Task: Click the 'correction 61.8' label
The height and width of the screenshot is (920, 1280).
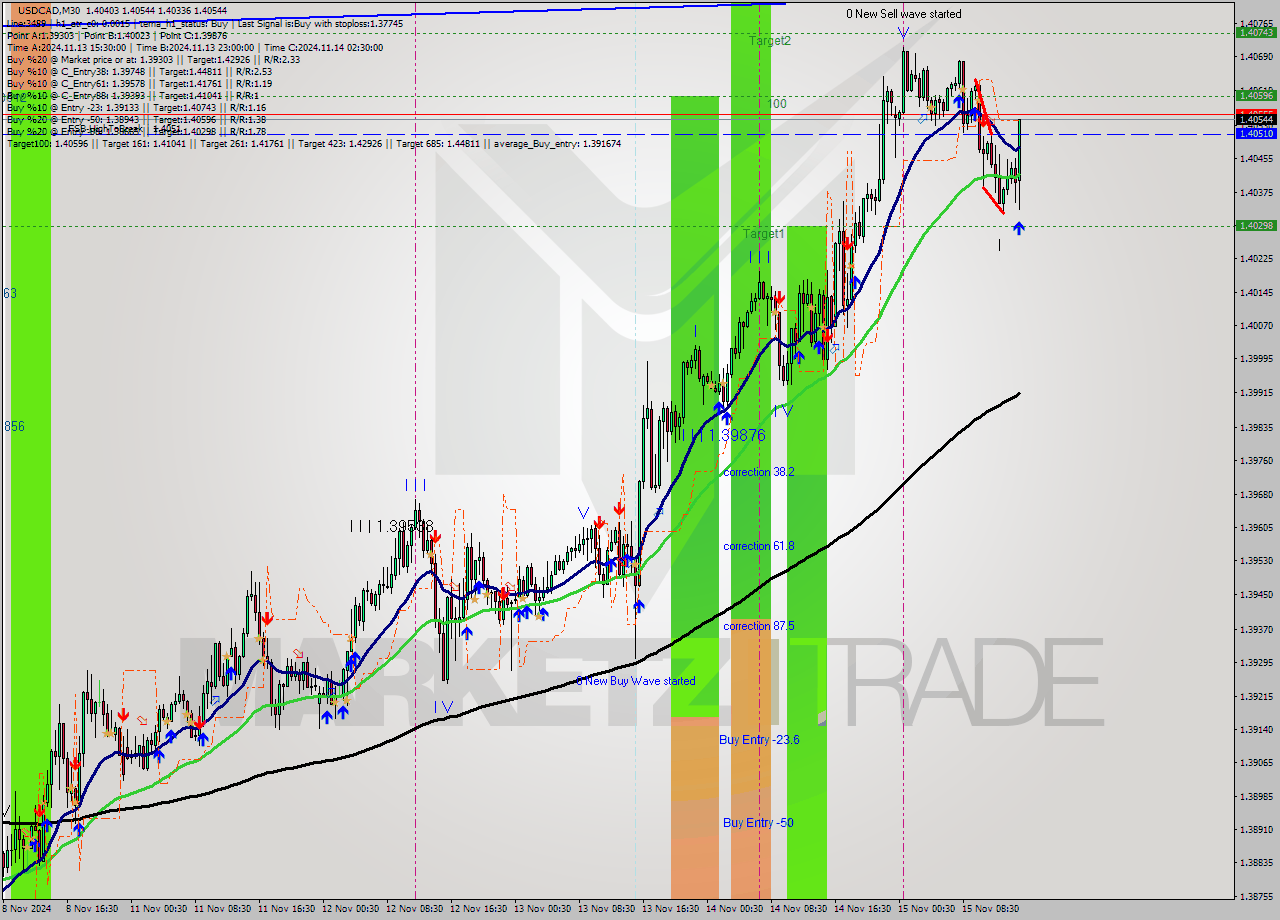Action: tap(759, 546)
